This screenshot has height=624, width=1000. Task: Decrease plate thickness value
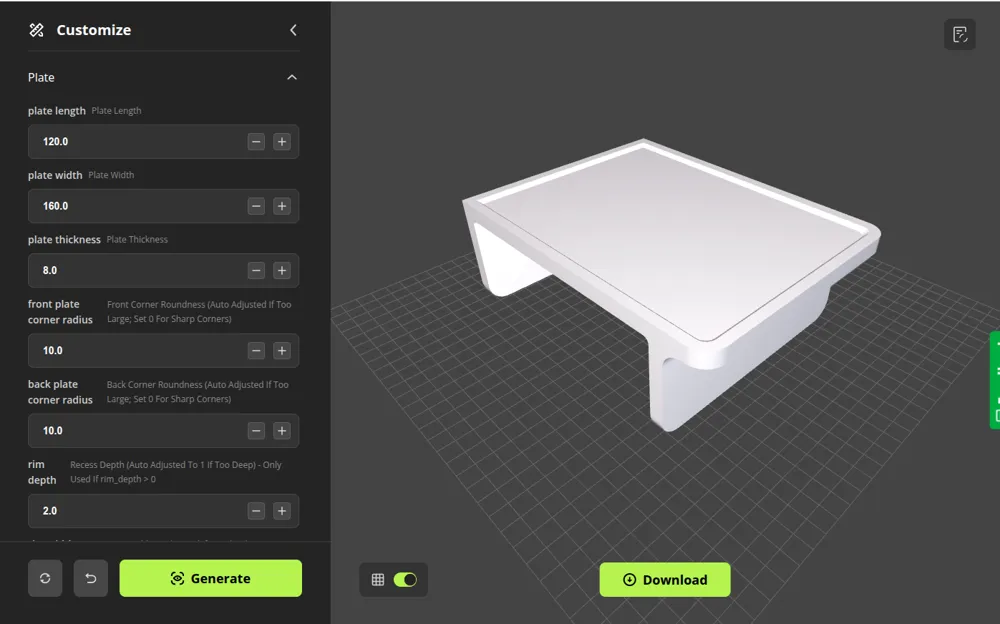coord(256,271)
